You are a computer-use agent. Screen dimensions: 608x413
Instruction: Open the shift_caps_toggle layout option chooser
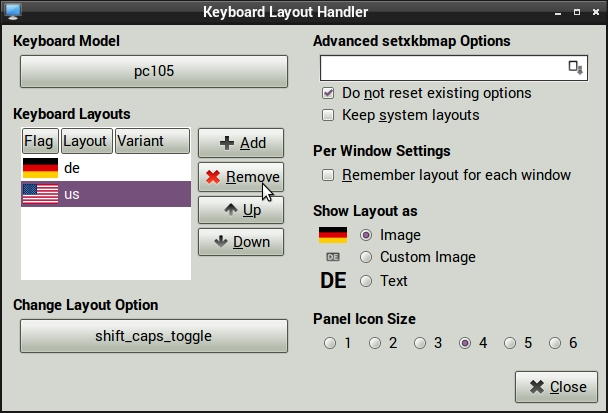154,336
